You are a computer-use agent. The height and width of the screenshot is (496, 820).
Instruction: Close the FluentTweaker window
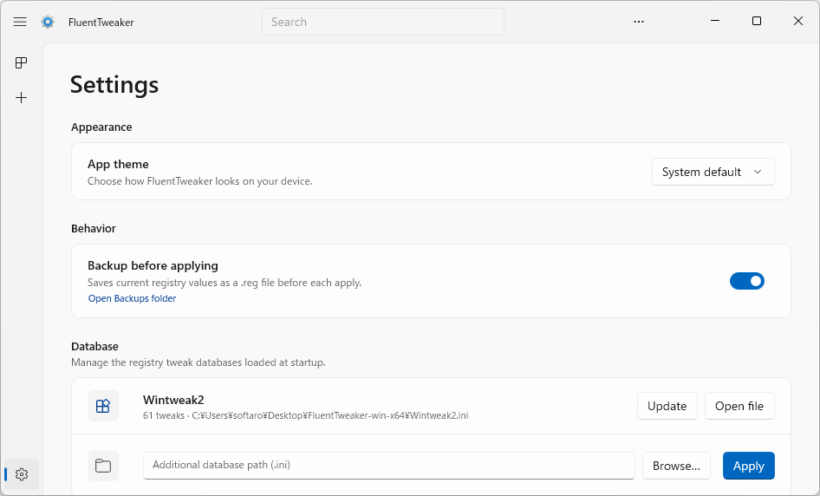point(798,21)
